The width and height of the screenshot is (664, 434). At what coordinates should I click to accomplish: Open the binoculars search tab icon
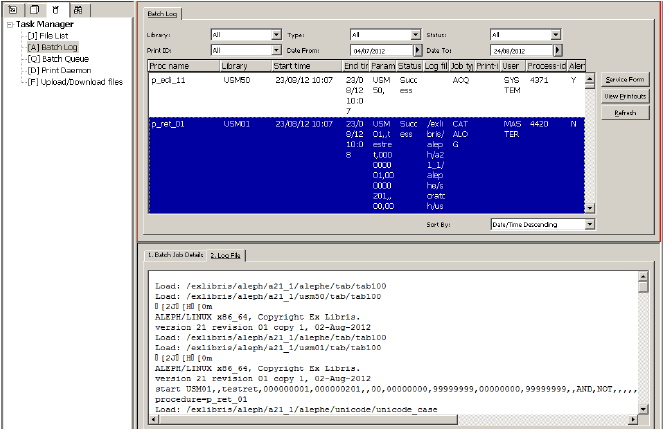(78, 10)
